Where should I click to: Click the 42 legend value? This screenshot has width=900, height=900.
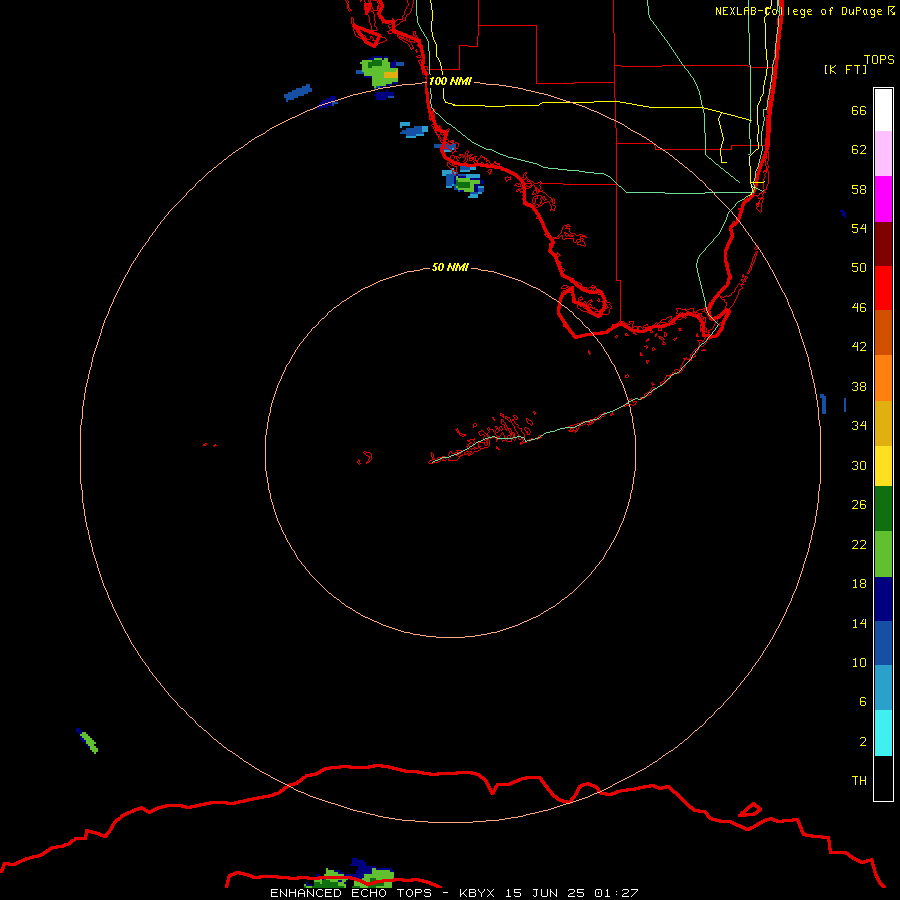tap(859, 347)
